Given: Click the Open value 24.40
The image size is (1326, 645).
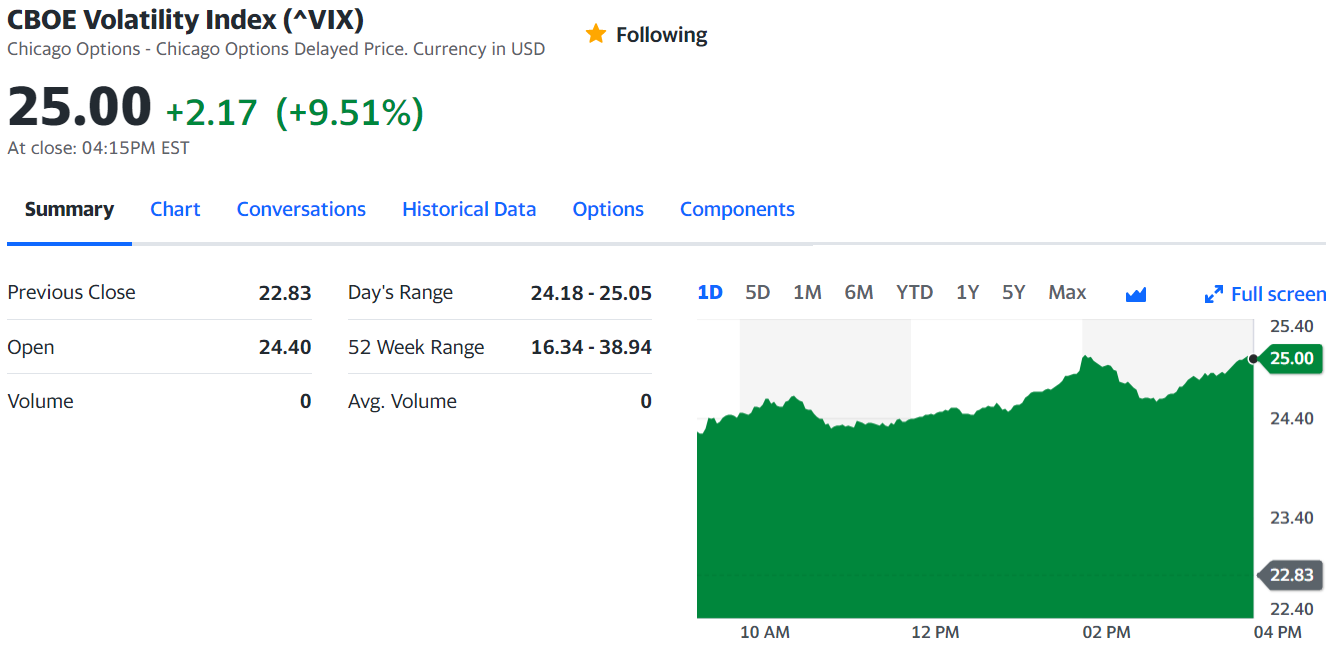Looking at the screenshot, I should (x=285, y=347).
